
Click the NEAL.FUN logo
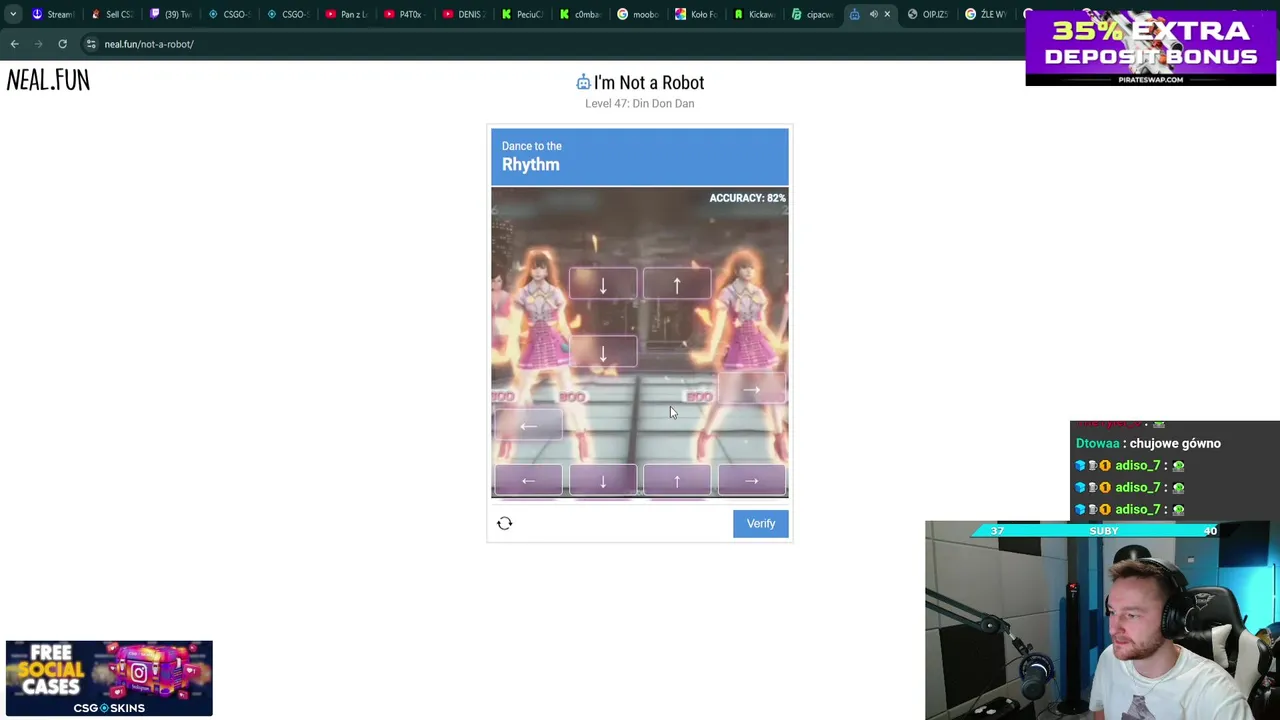click(48, 80)
